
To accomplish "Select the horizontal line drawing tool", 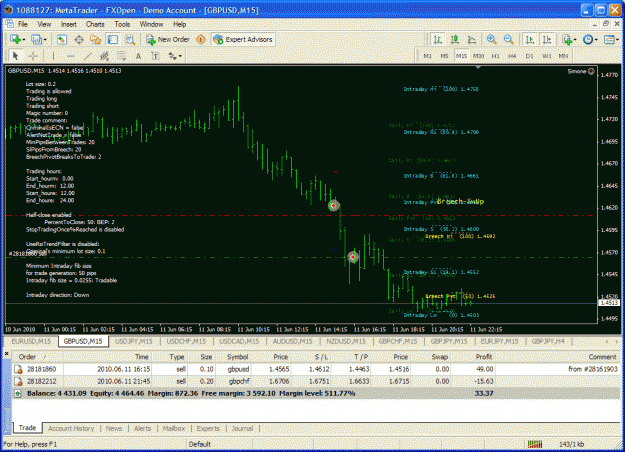I will [x=71, y=56].
